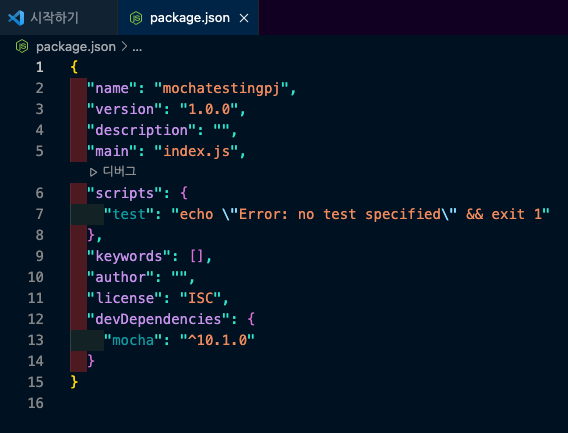This screenshot has width=568, height=433.
Task: Switch to the 시작하기 tab
Action: click(x=59, y=17)
